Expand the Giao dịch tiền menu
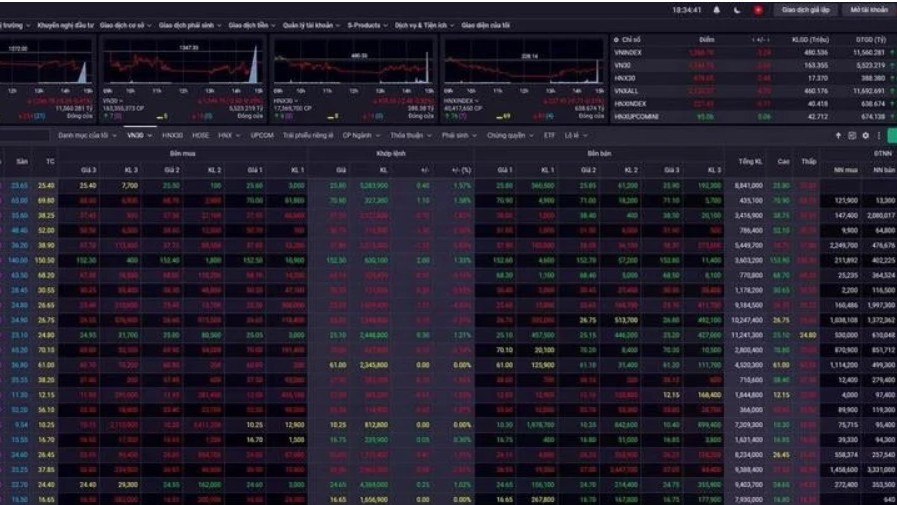The width and height of the screenshot is (897, 505). pyautogui.click(x=252, y=25)
